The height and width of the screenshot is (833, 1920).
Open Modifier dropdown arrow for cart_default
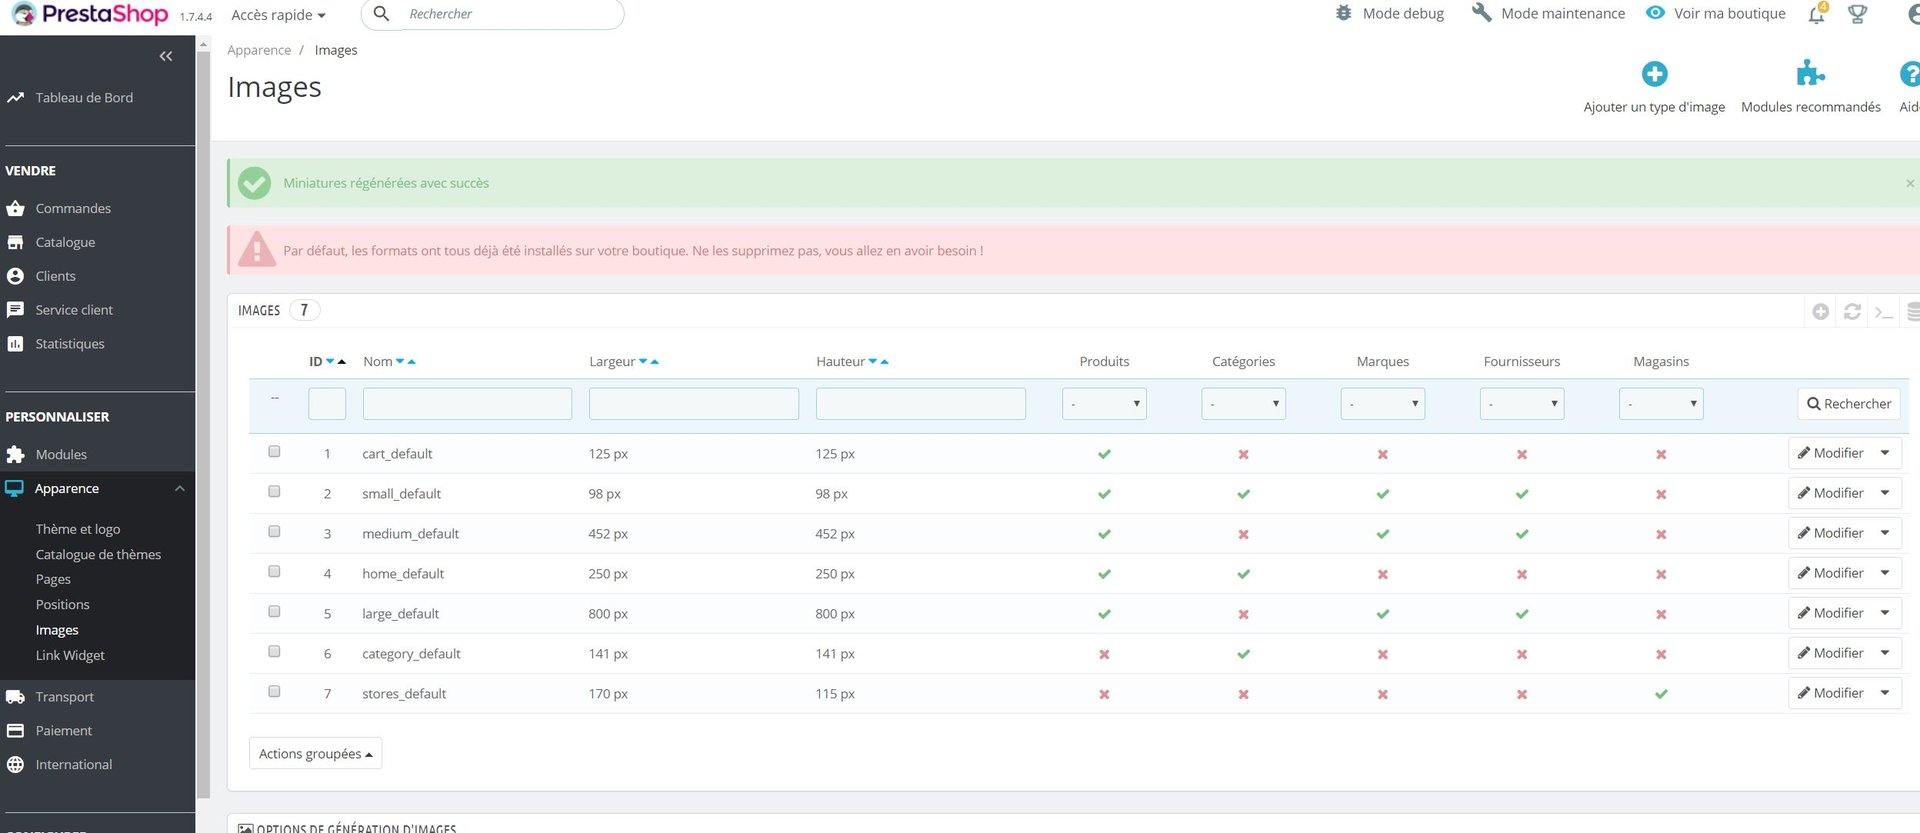click(x=1885, y=453)
